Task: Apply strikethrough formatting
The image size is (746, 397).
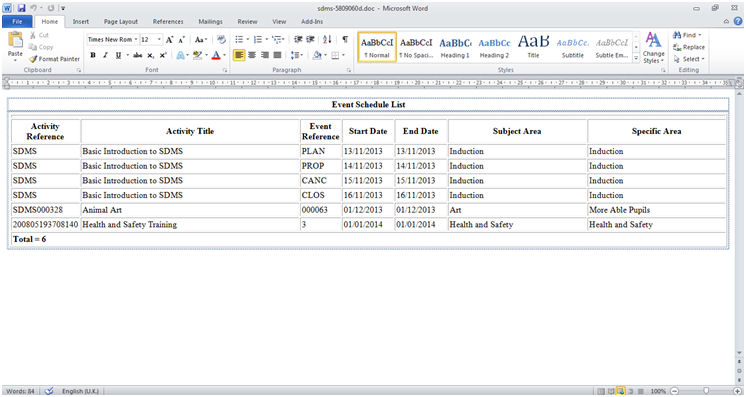Action: 138,55
